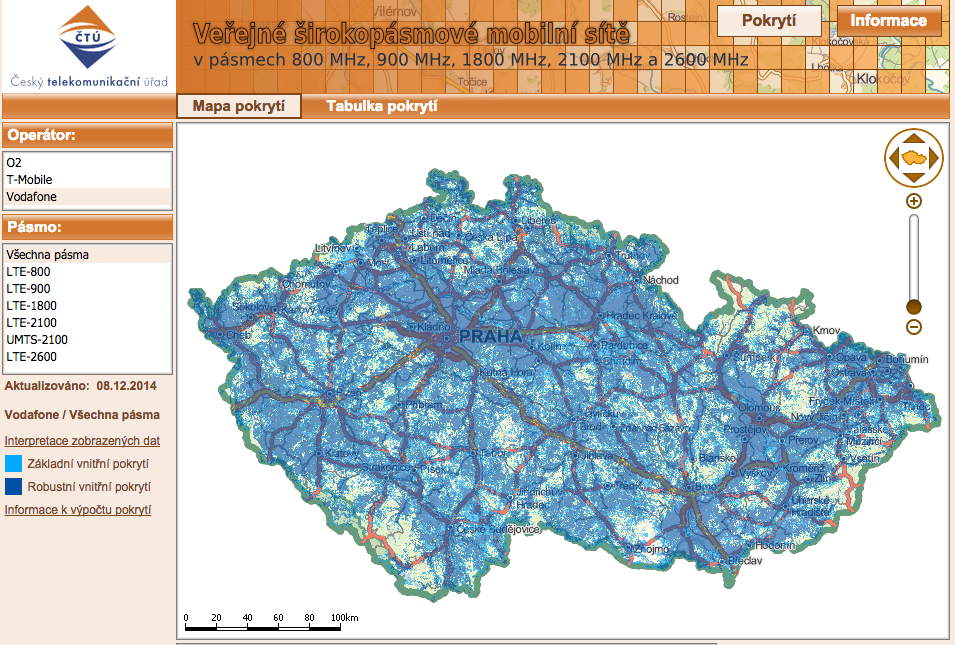
Task: Click Liberec on the map
Action: click(538, 220)
